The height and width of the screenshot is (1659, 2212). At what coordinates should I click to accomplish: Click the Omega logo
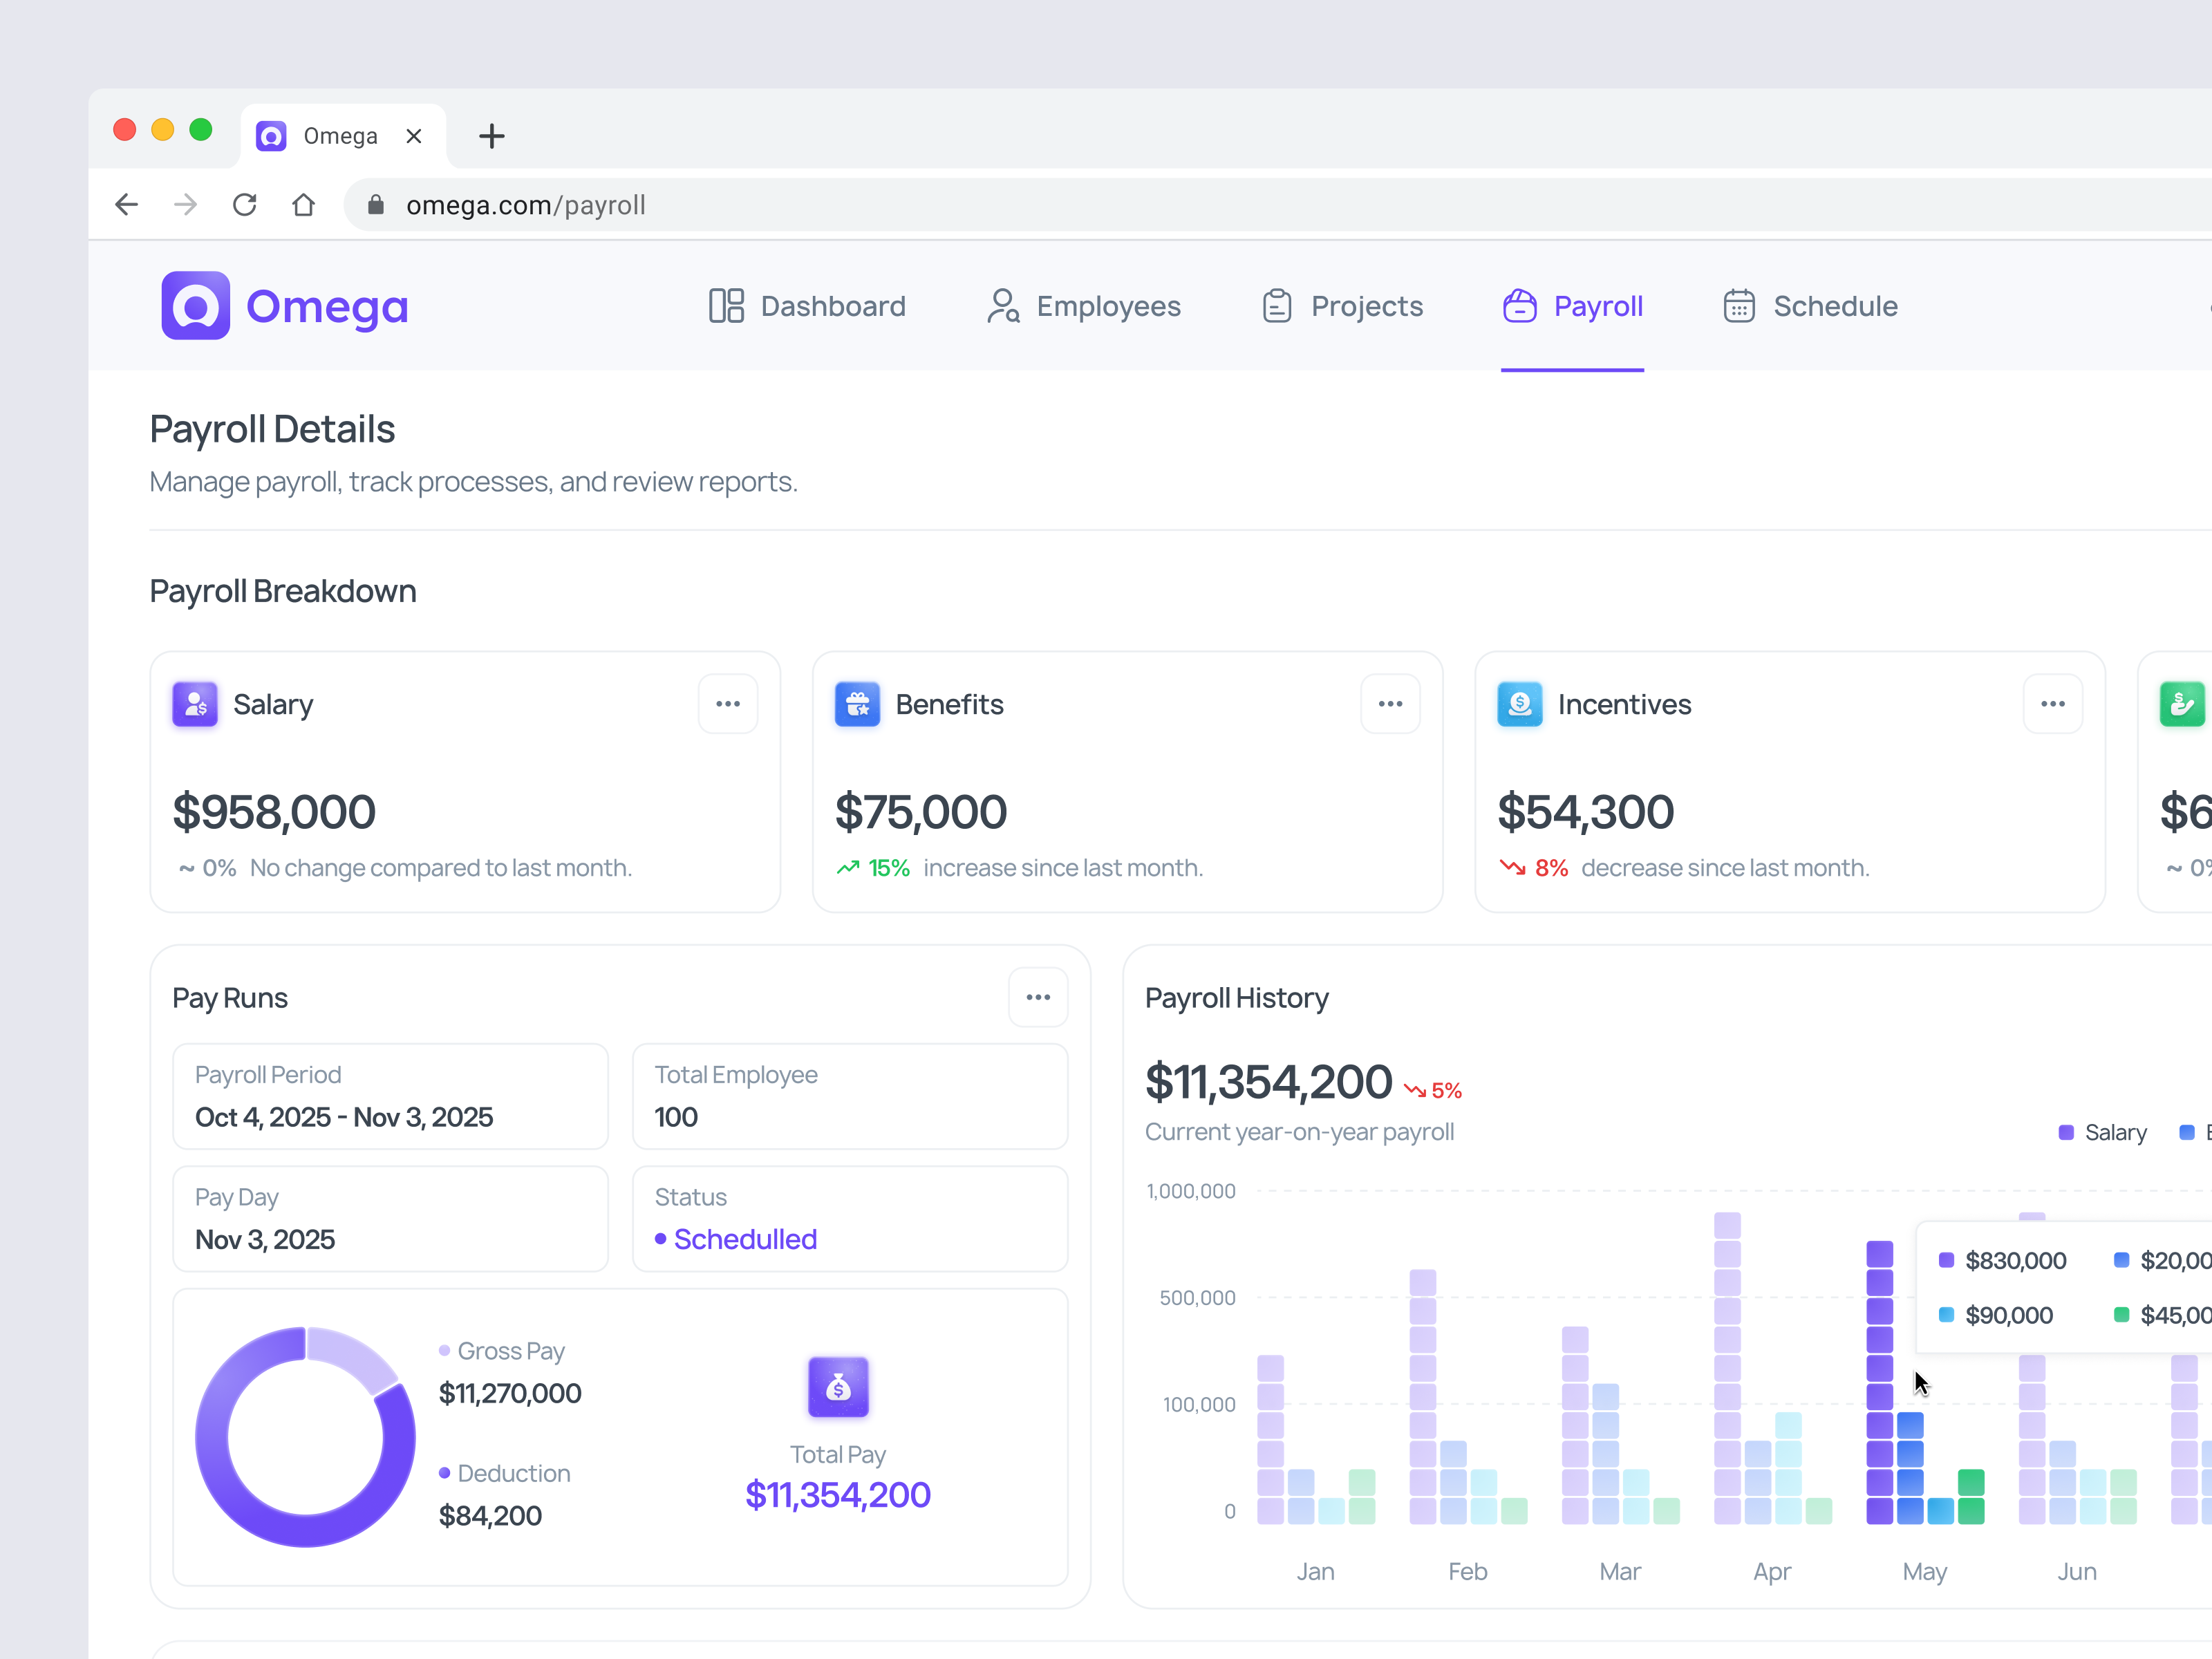point(285,306)
